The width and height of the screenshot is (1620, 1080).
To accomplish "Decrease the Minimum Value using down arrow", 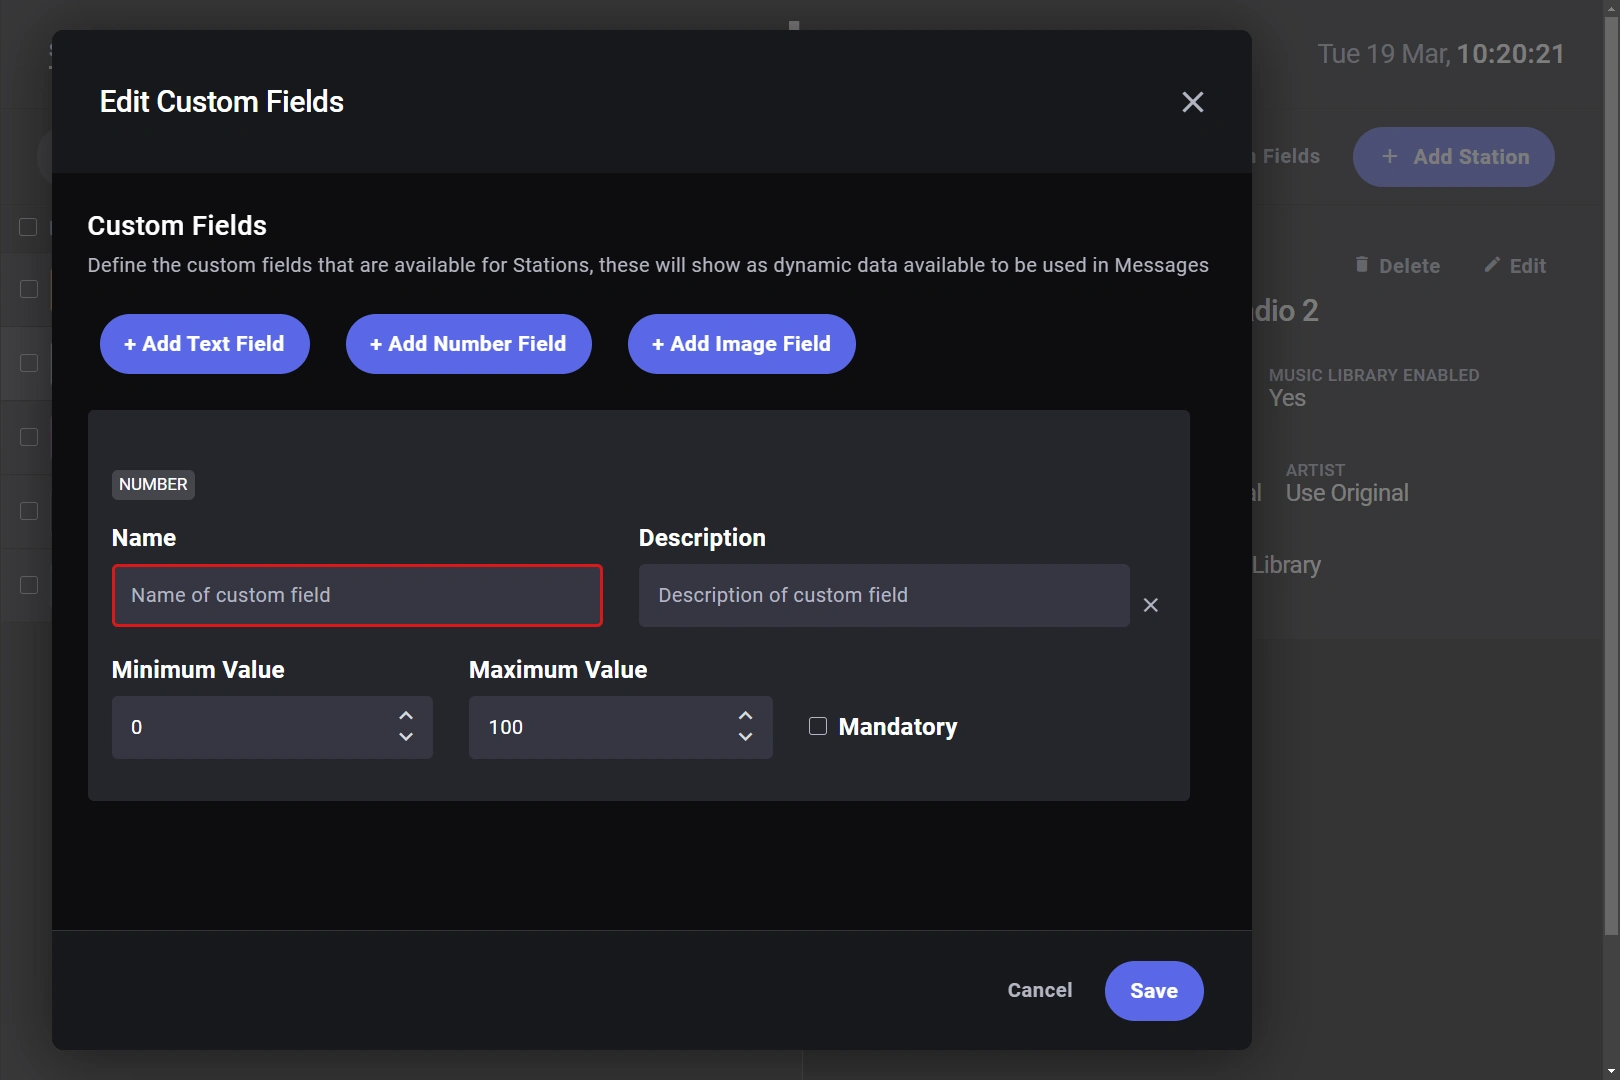I will [x=406, y=737].
